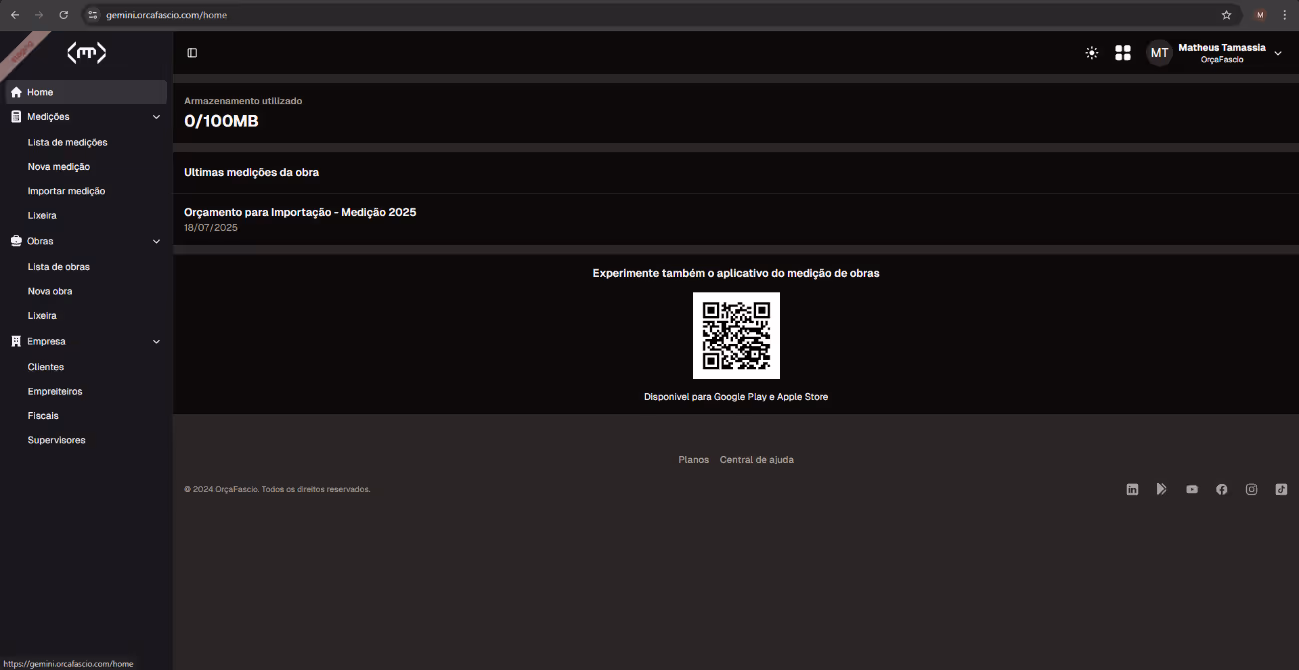
Task: Open Orçamento para Importação - Medição 2025
Action: pos(300,212)
